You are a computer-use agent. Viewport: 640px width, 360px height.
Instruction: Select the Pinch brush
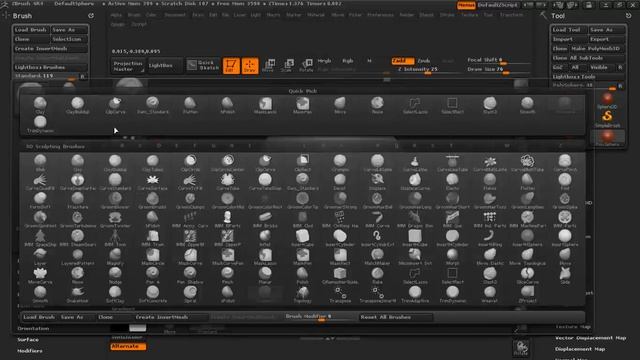tap(227, 276)
